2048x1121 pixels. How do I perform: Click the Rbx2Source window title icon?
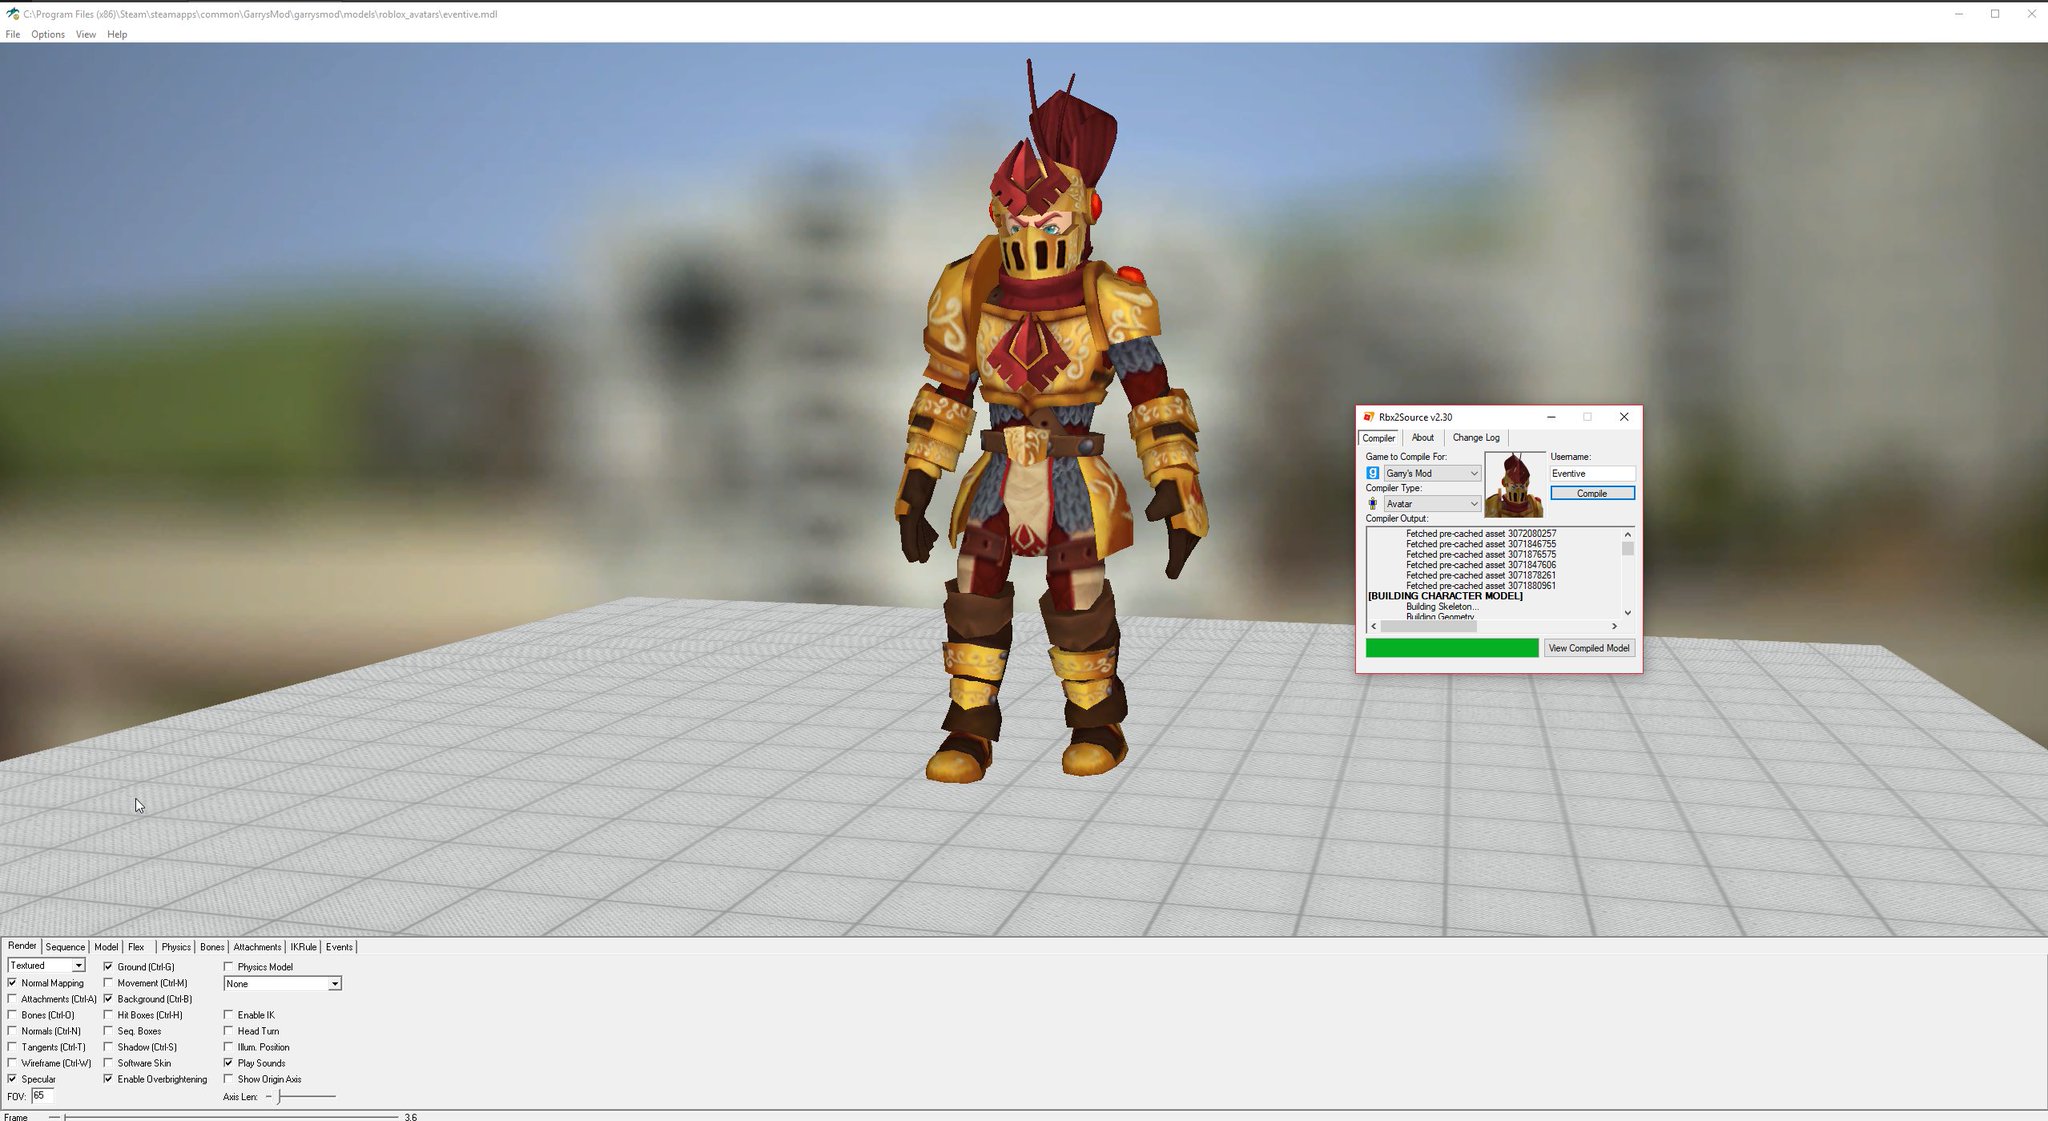[x=1368, y=417]
